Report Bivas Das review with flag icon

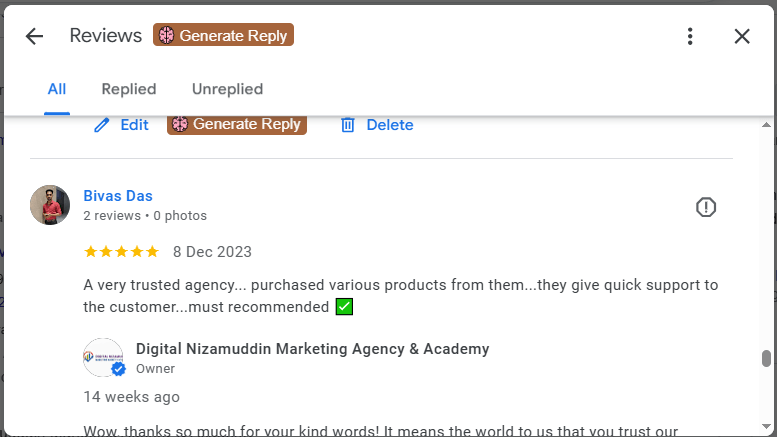pos(706,207)
